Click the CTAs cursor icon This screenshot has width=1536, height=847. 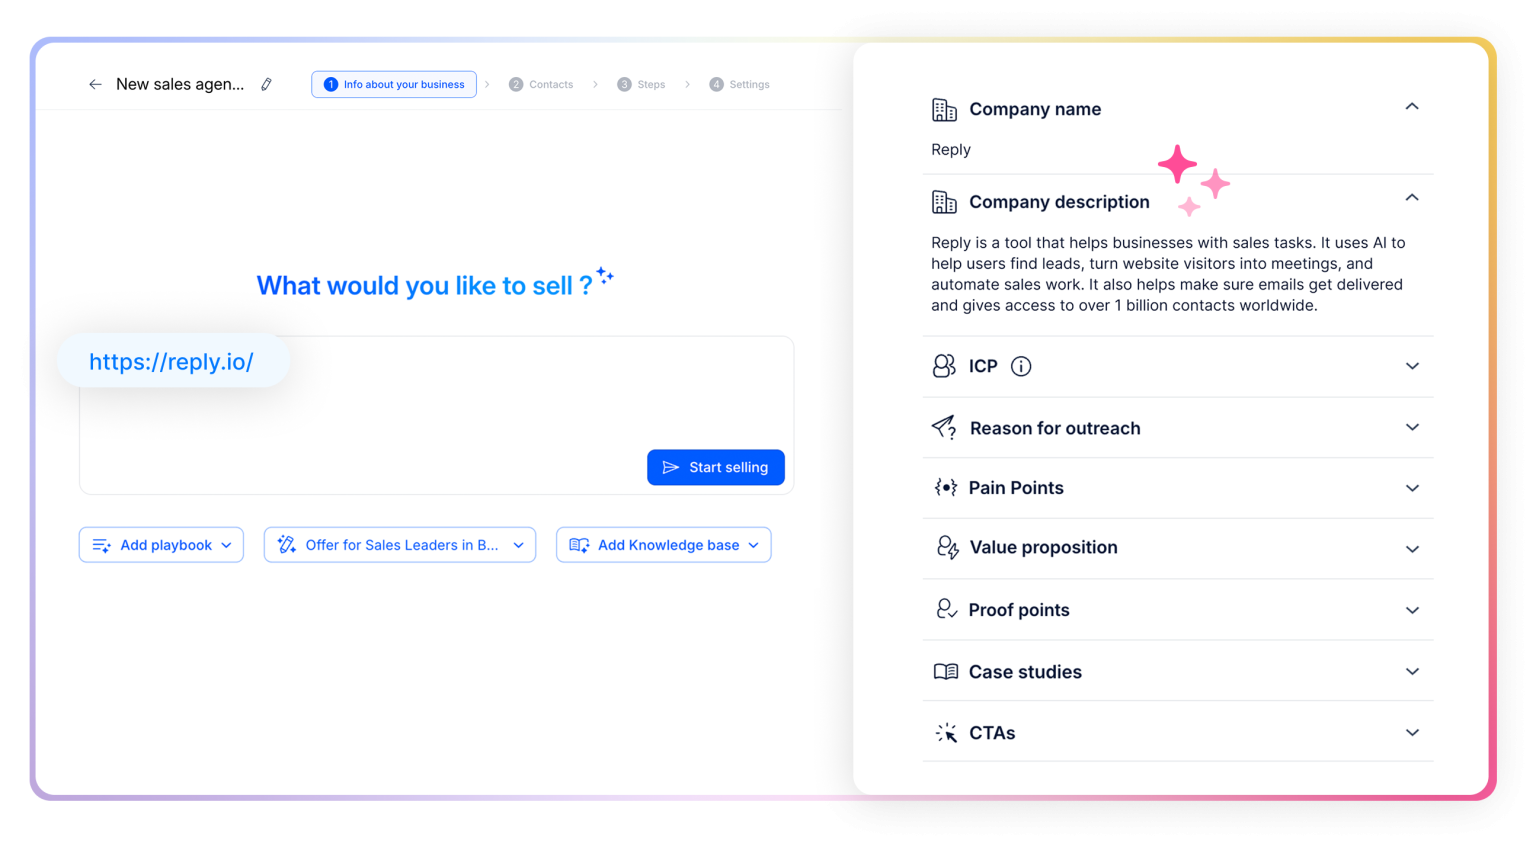pyautogui.click(x=946, y=733)
